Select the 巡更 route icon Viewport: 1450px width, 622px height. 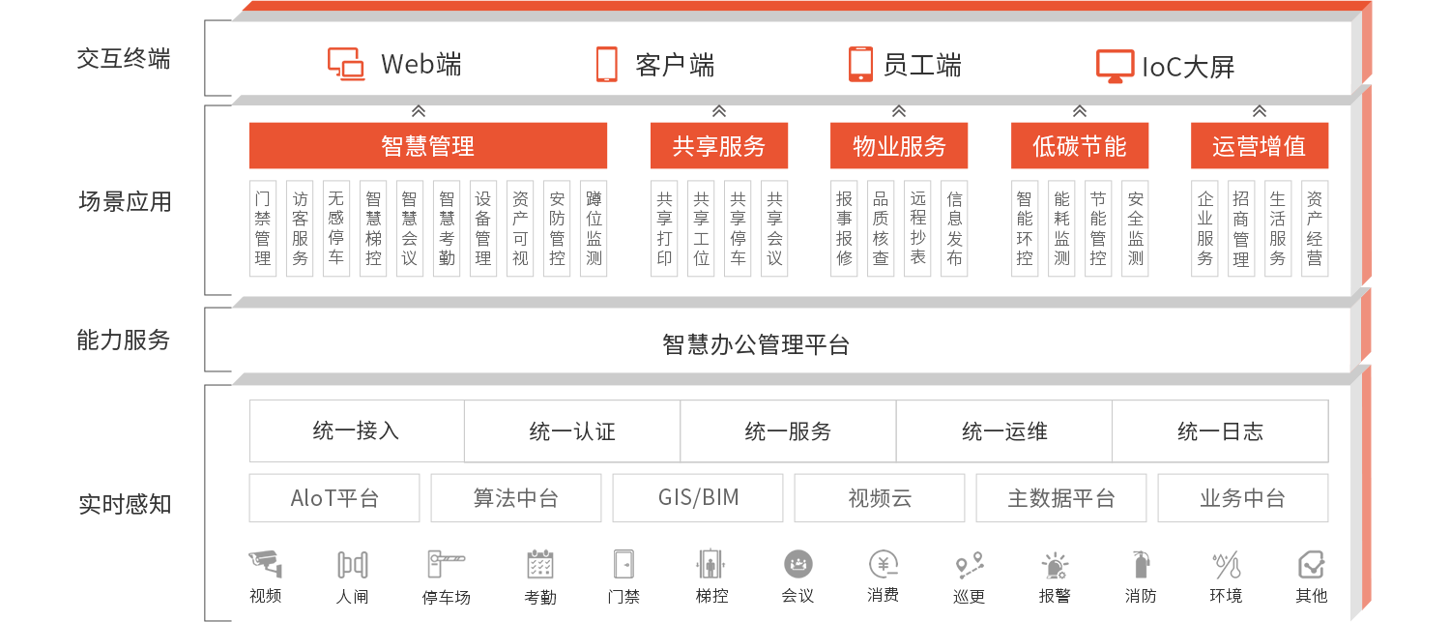point(969,565)
